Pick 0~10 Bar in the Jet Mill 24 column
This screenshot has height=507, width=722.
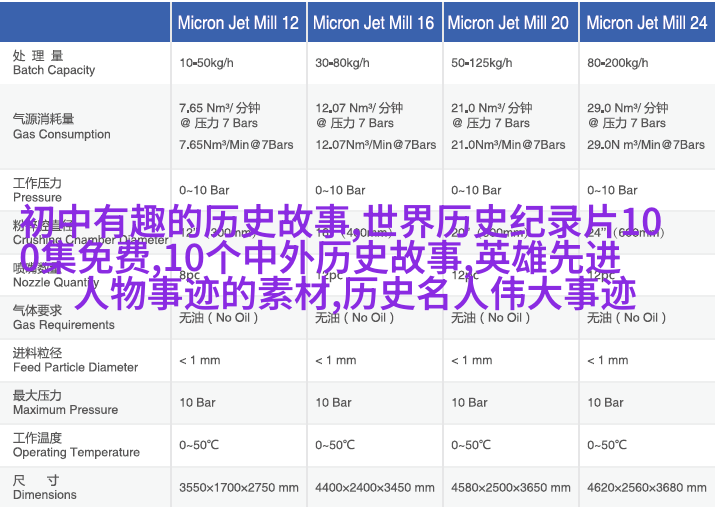point(612,190)
